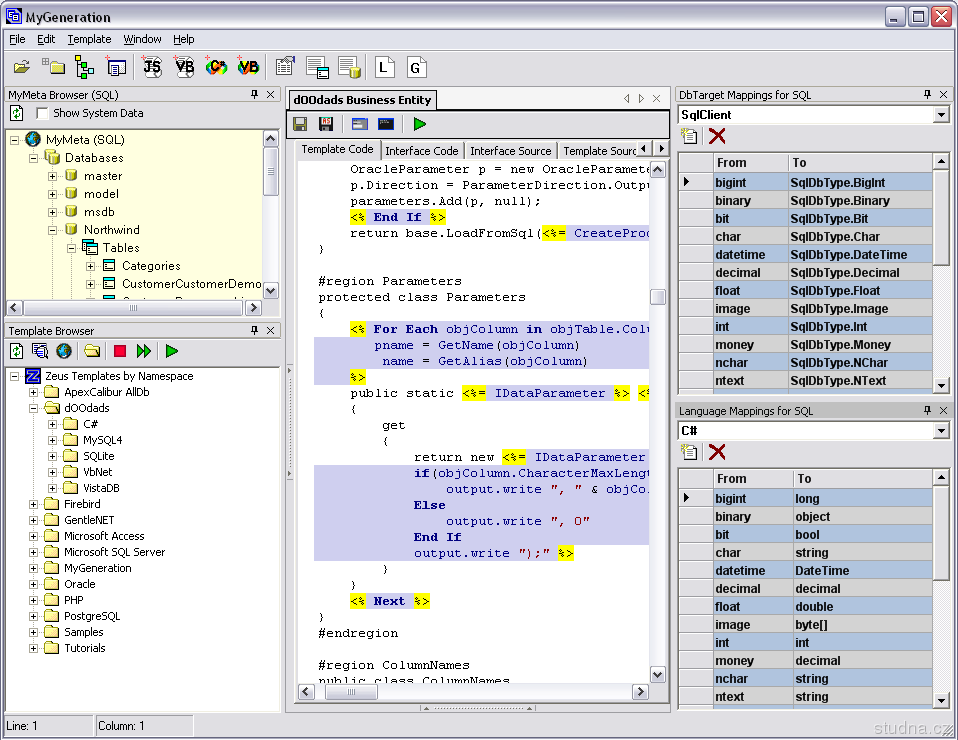The width and height of the screenshot is (958, 740).
Task: Enable the Show System Data checkbox
Action: (x=42, y=114)
